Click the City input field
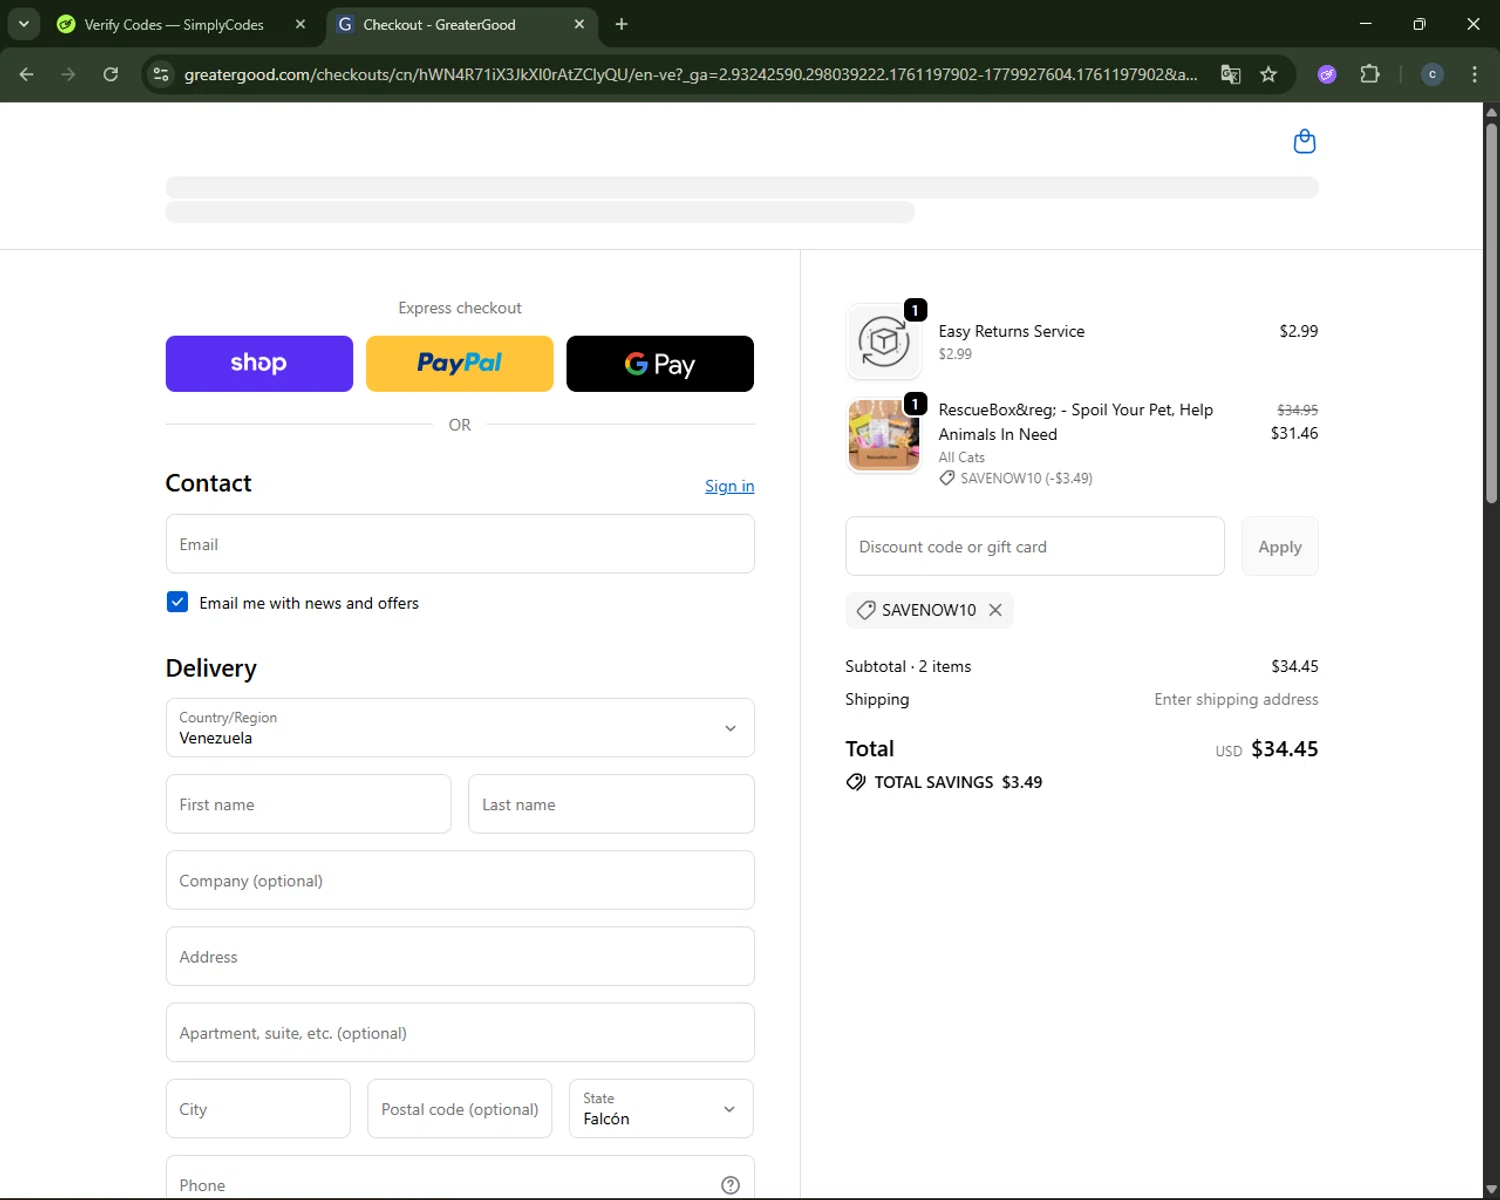The image size is (1500, 1200). [258, 1109]
